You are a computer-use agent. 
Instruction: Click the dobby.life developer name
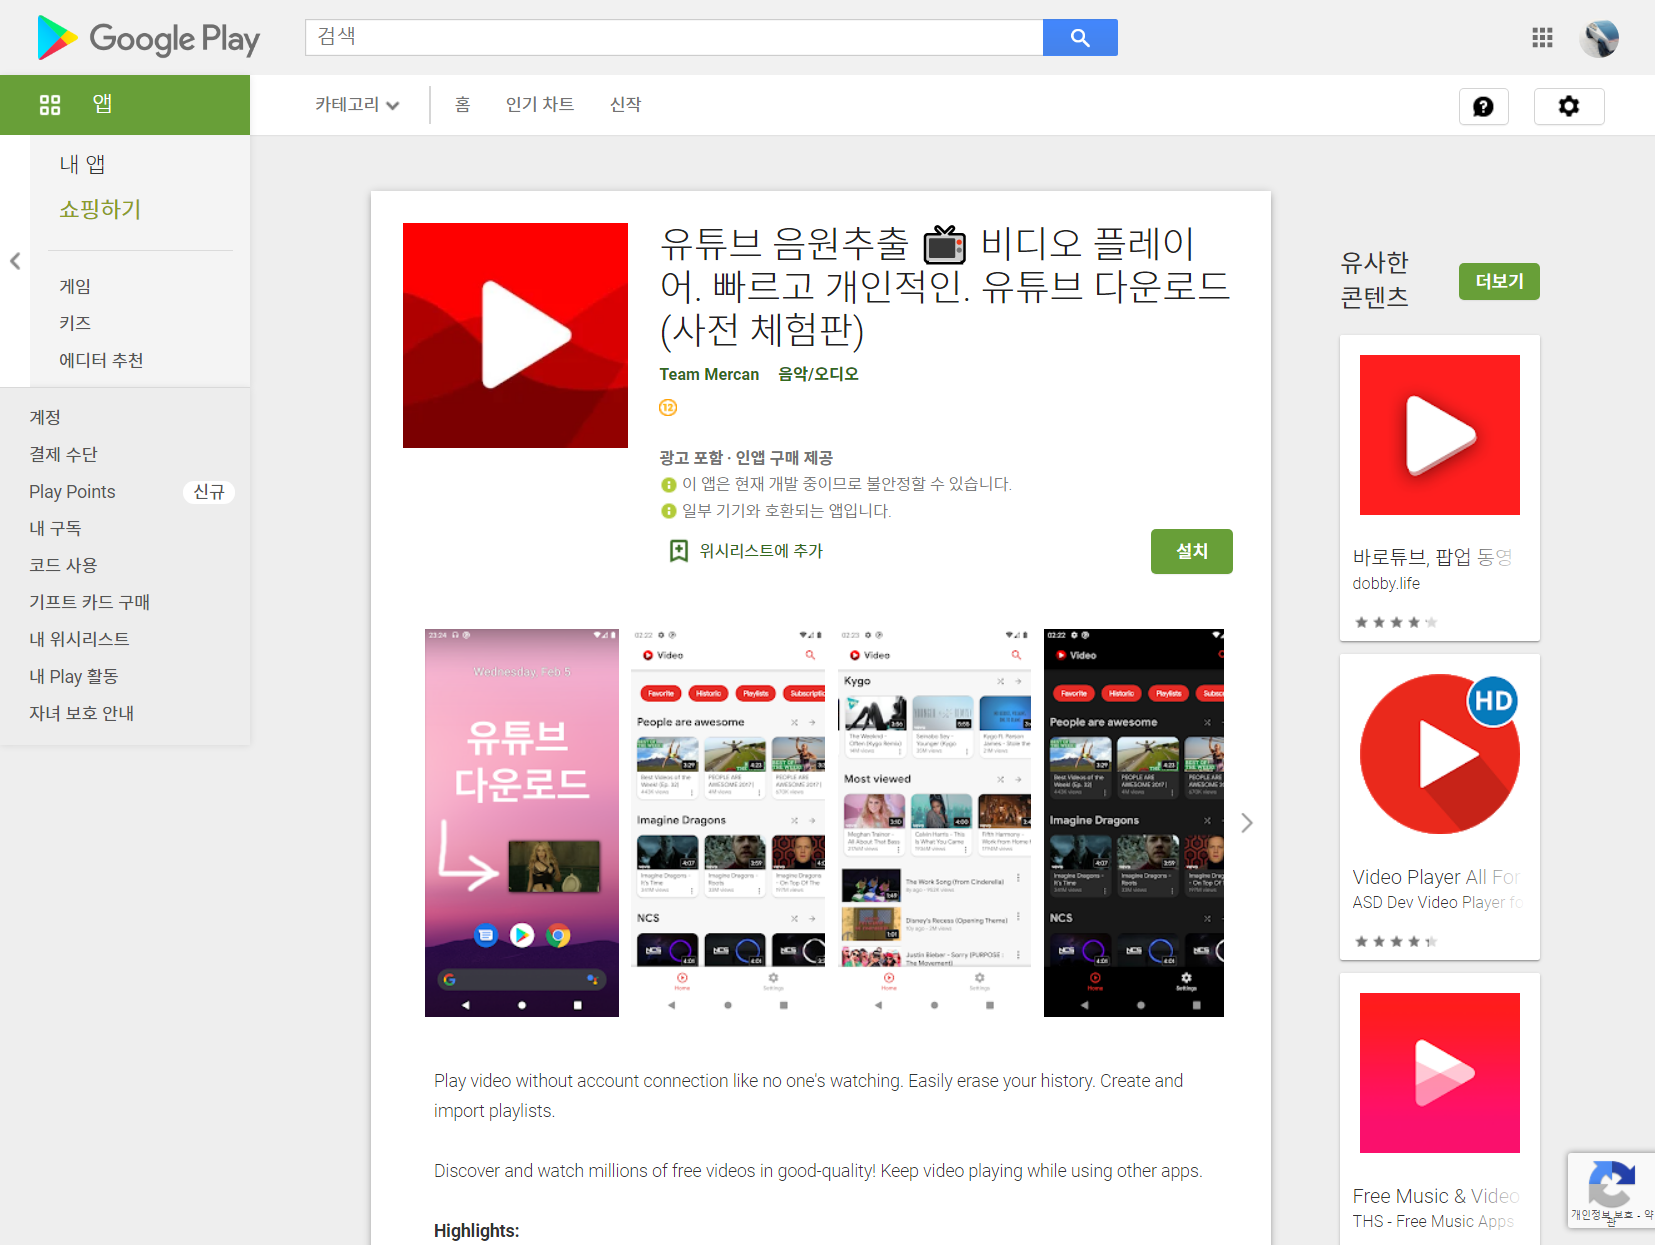1386,583
